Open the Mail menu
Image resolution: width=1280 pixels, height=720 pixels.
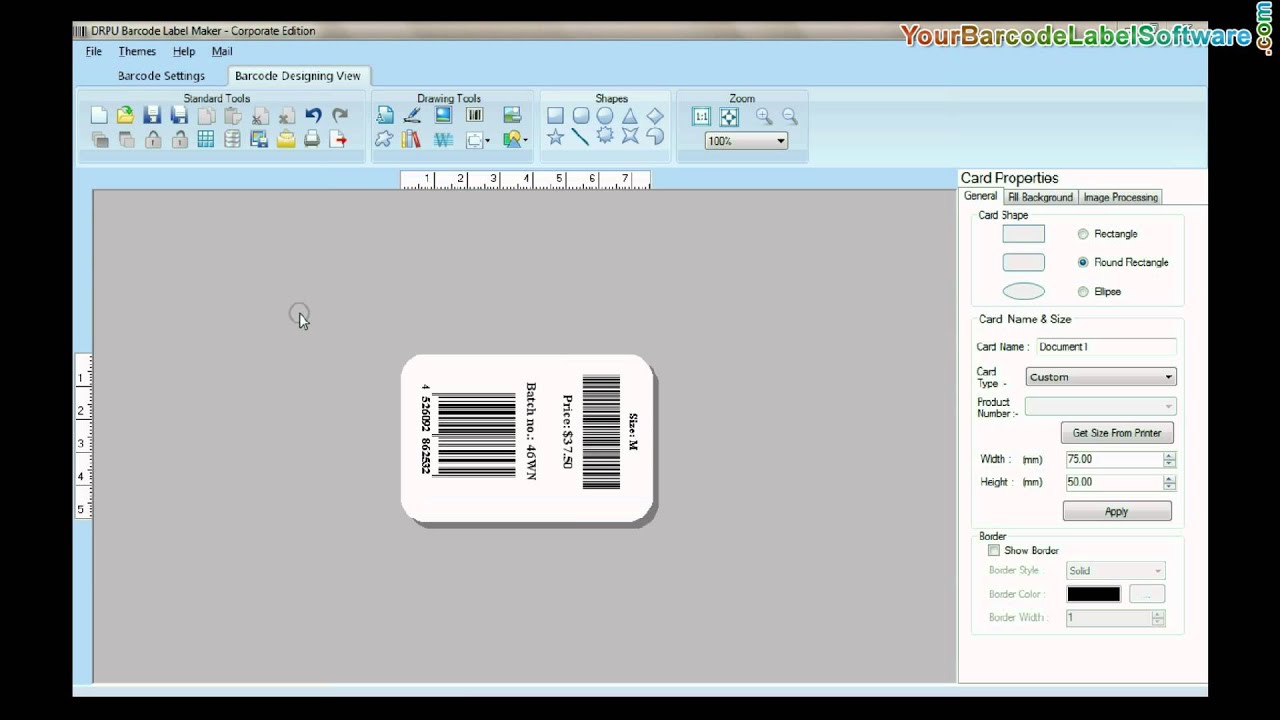[222, 51]
